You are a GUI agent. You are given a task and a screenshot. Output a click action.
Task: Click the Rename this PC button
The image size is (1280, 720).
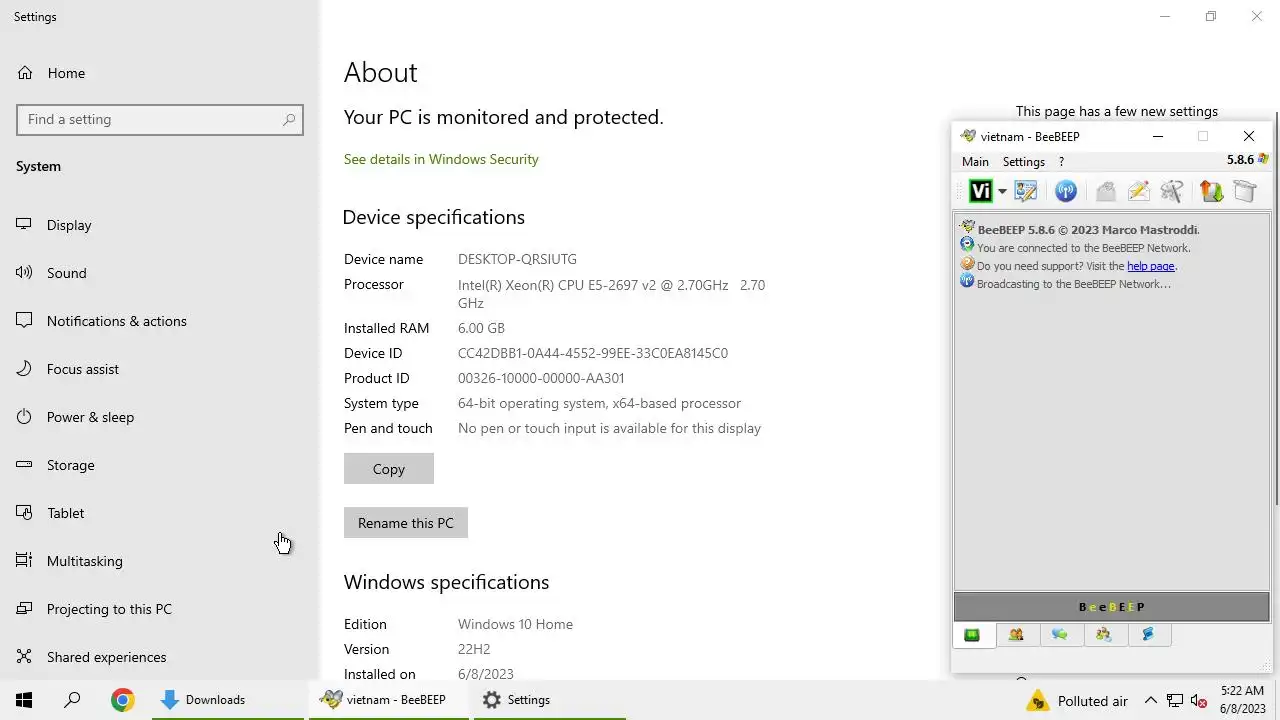click(x=406, y=523)
